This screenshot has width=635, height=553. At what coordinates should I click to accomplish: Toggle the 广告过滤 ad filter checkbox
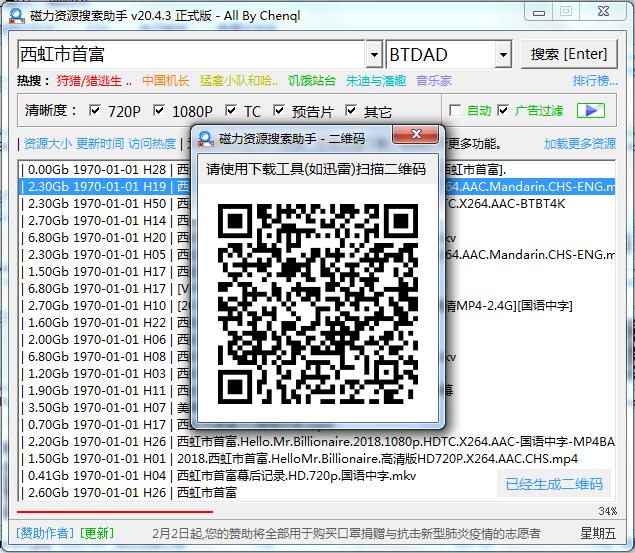(x=503, y=110)
